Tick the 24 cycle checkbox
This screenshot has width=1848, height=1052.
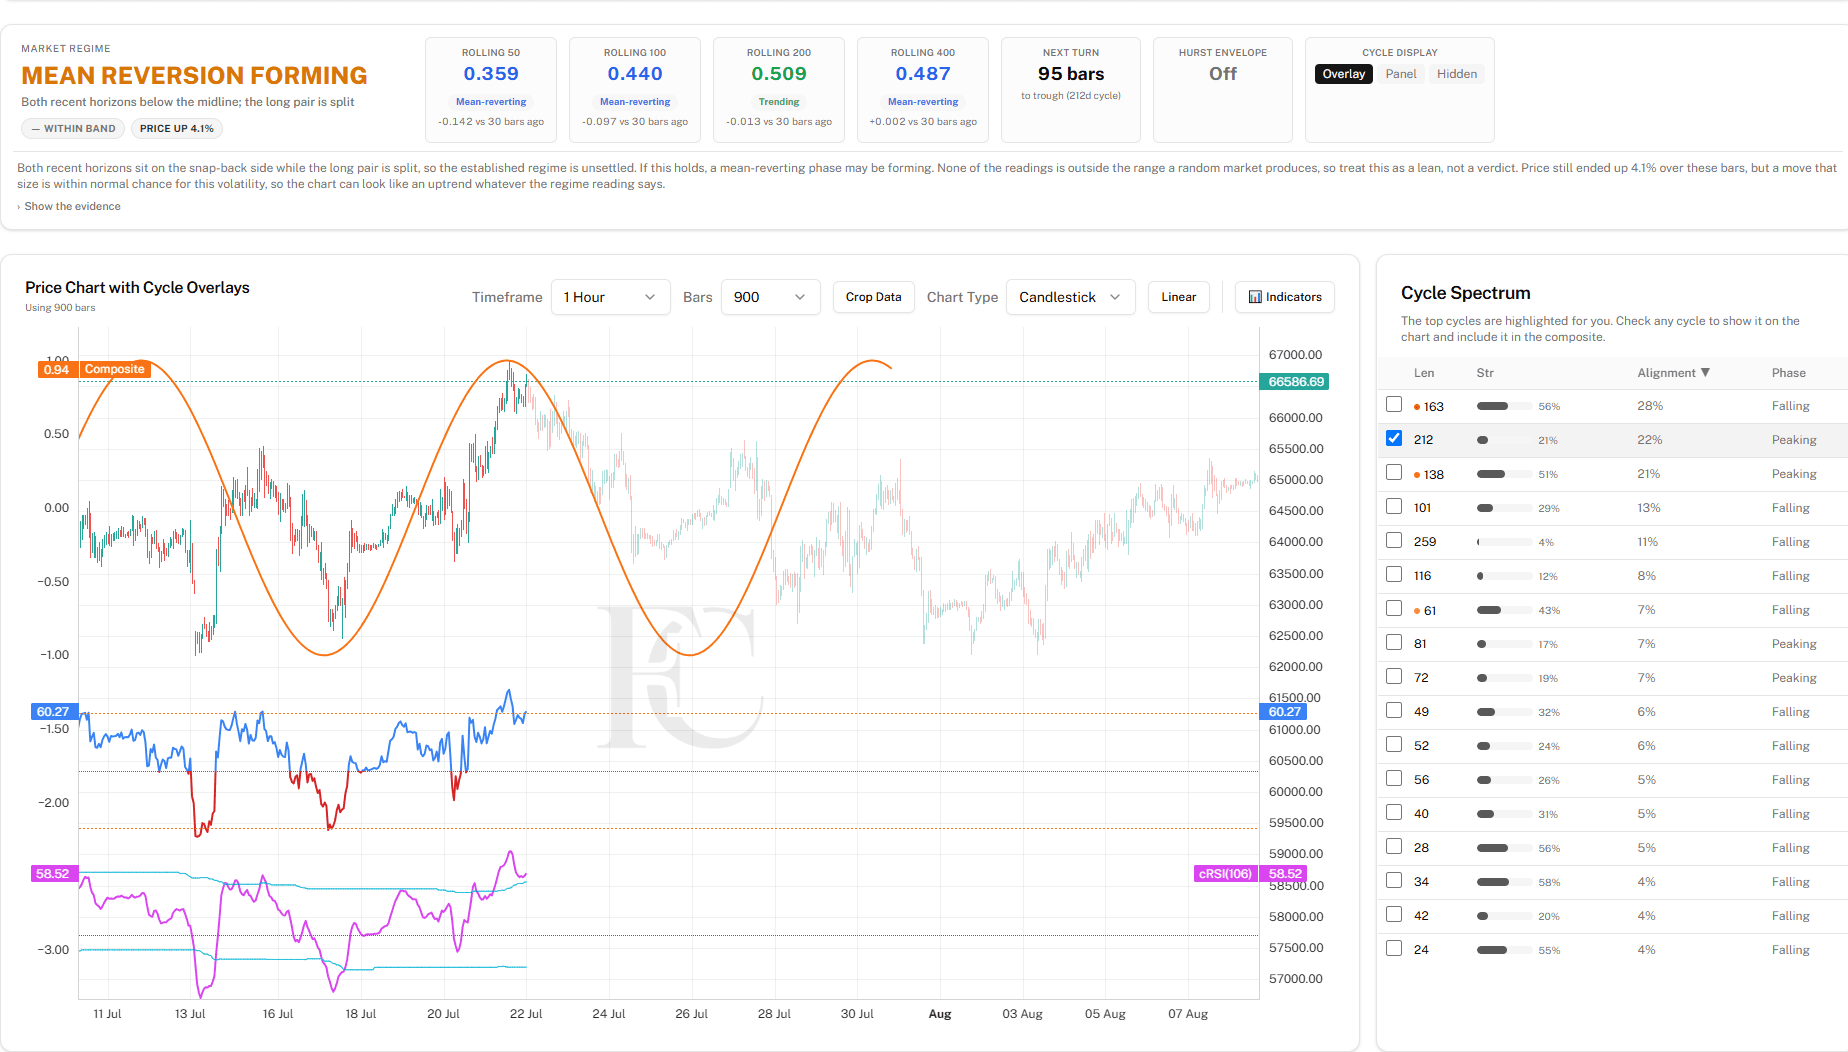1394,949
